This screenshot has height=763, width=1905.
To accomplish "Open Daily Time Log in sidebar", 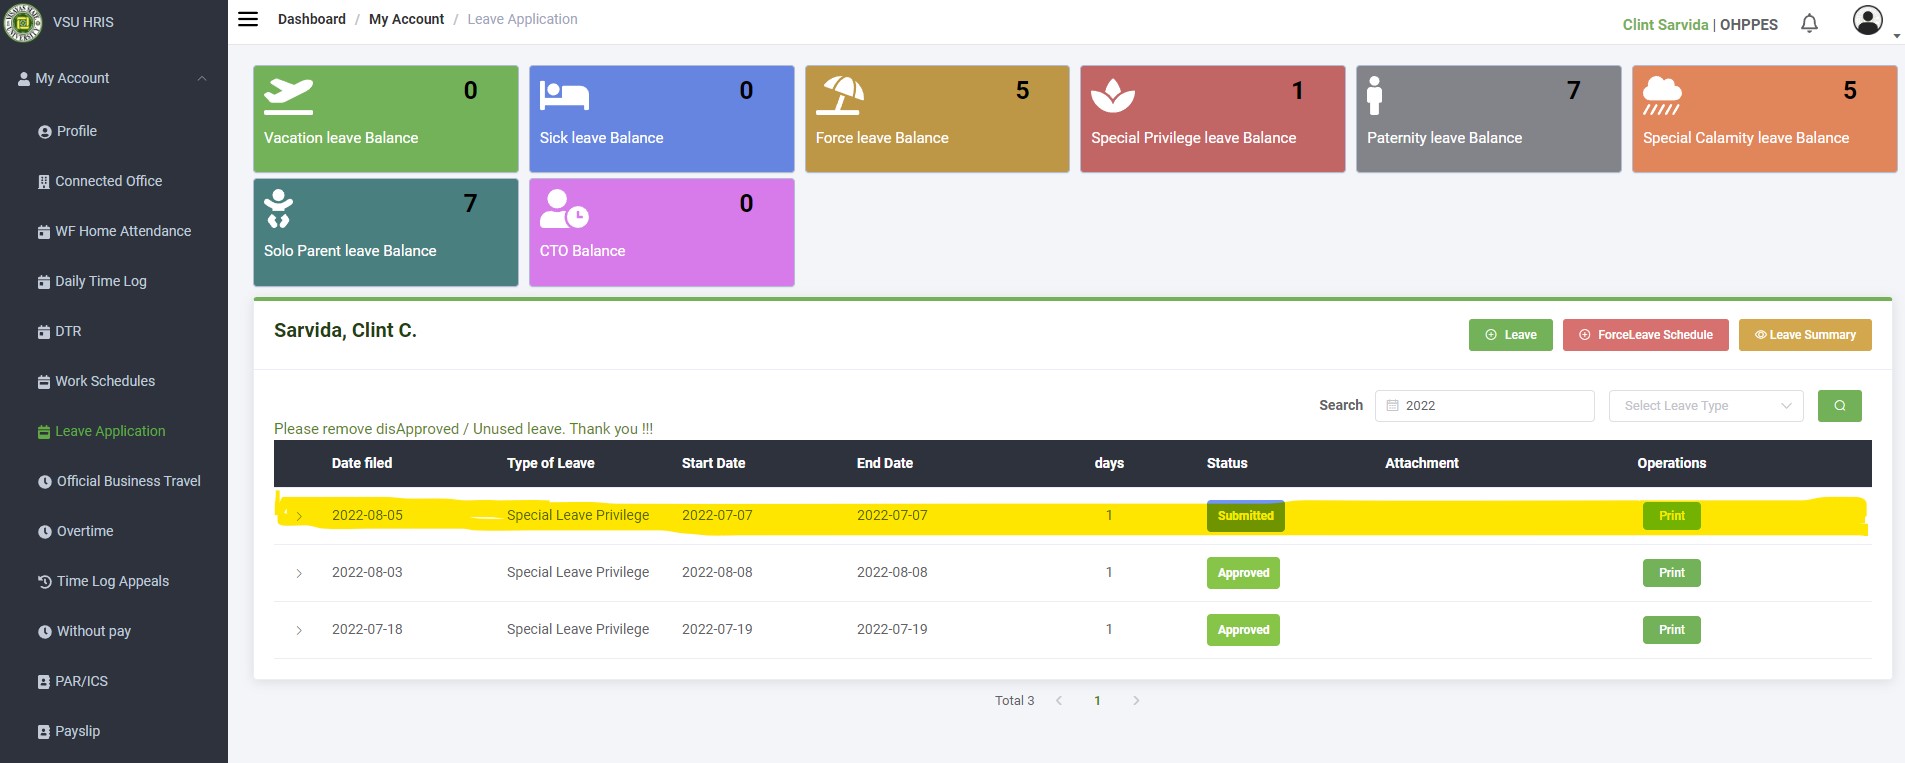I will [x=100, y=281].
